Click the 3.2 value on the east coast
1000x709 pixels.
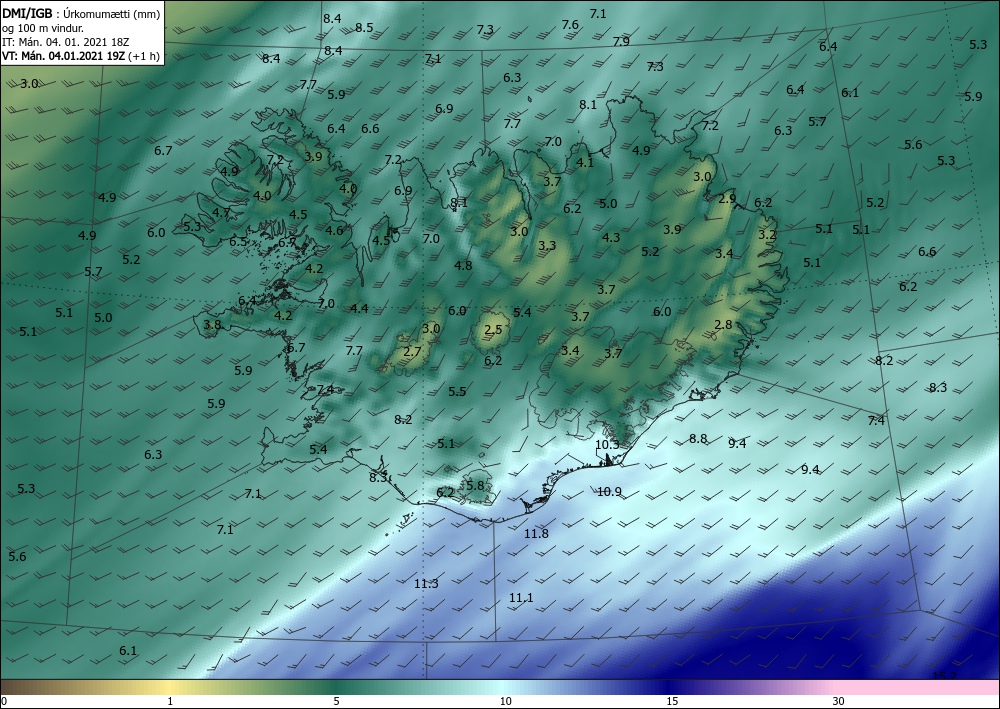point(767,235)
